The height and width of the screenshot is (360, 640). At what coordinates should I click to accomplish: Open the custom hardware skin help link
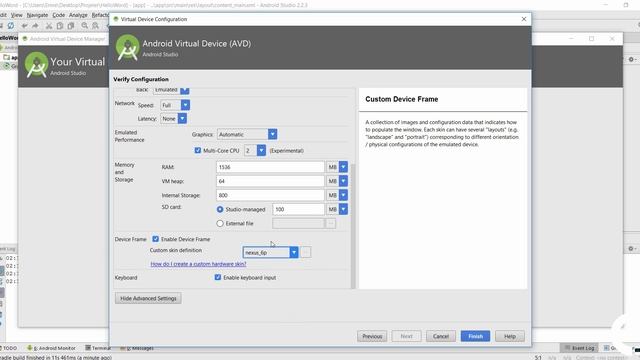pyautogui.click(x=198, y=264)
